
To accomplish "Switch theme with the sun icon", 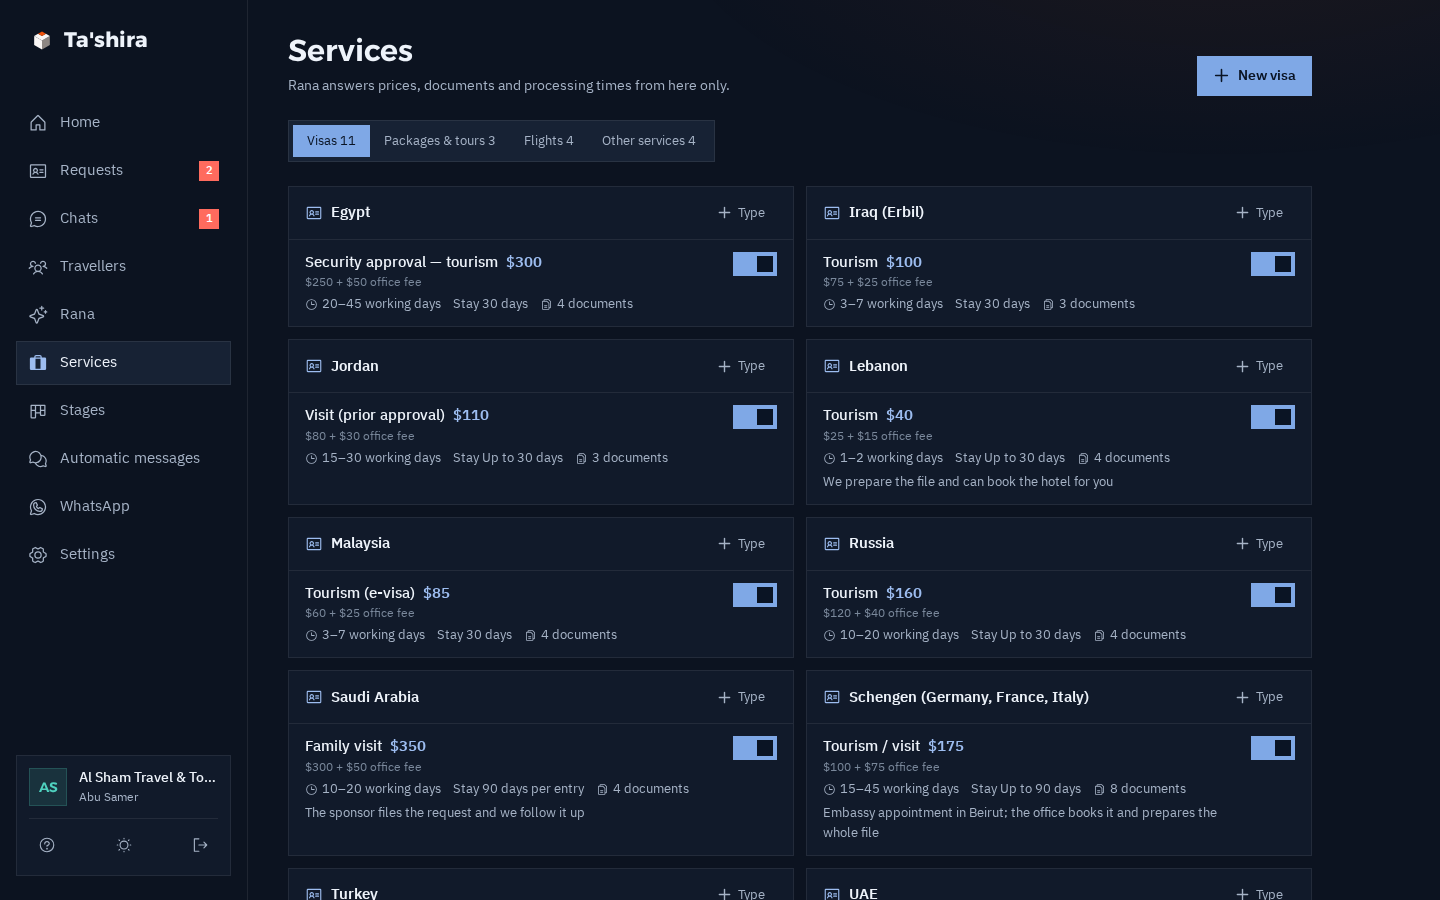I will (x=124, y=845).
